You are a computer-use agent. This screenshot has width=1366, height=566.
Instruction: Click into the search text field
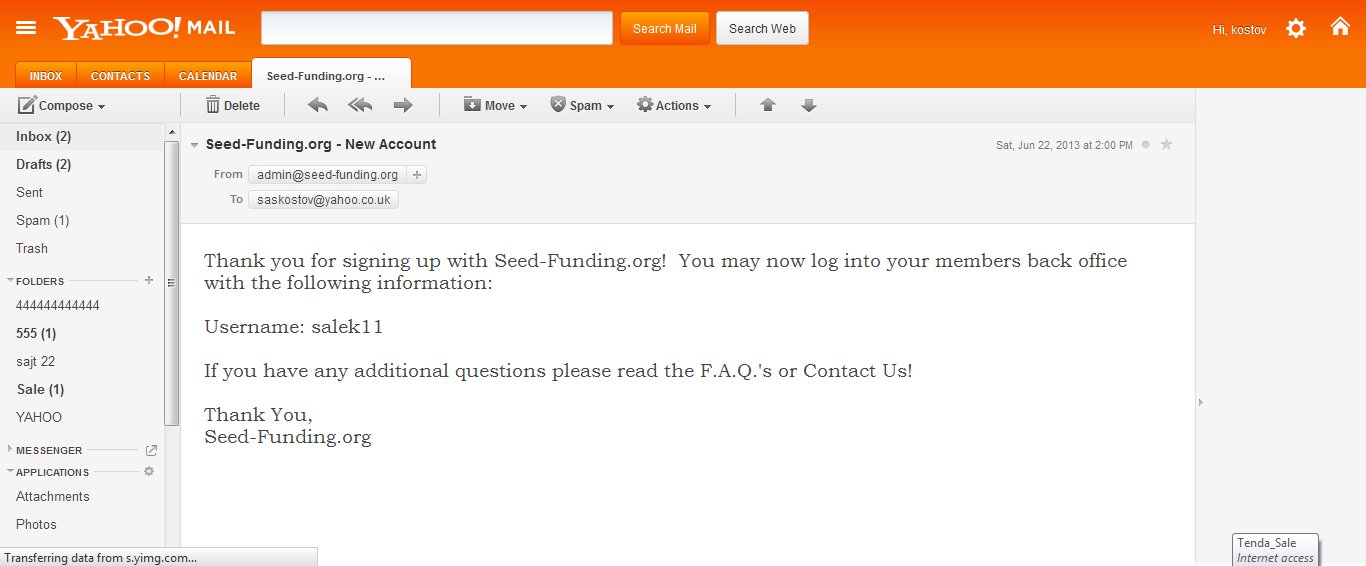436,28
